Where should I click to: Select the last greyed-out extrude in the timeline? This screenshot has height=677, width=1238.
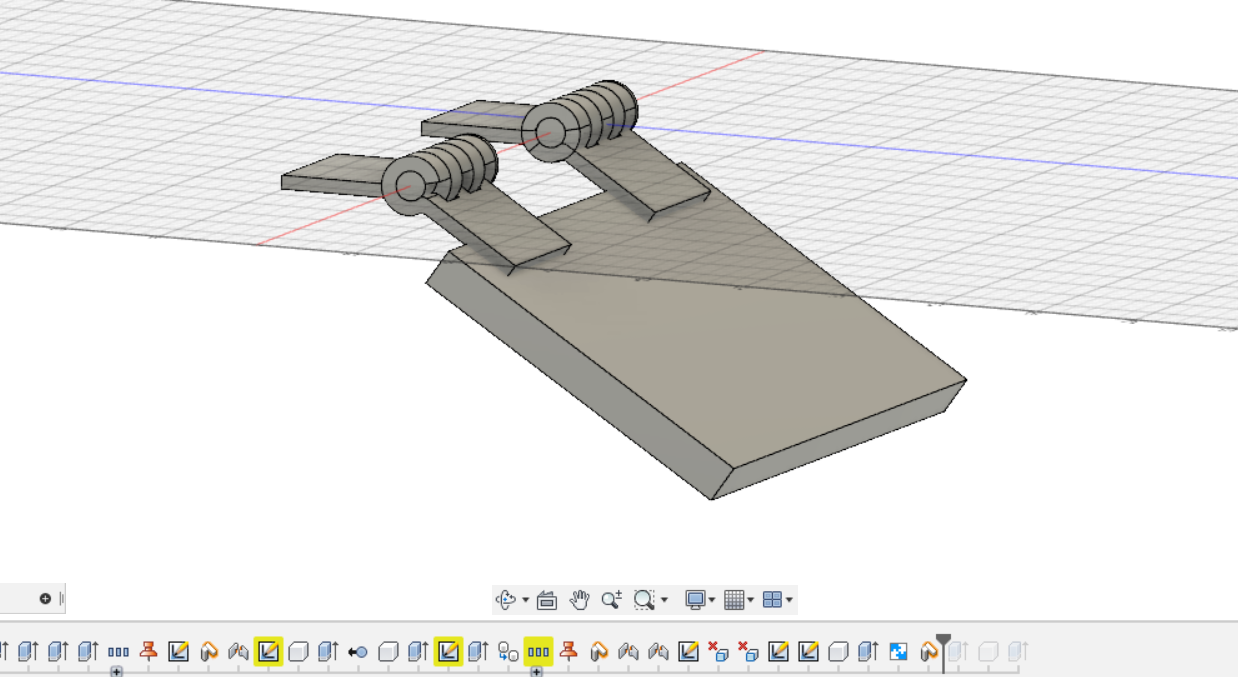click(x=1018, y=652)
